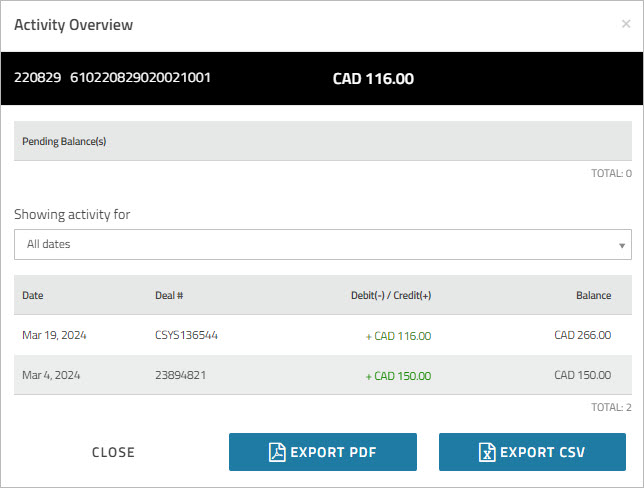The image size is (644, 488).
Task: Click the Mar 4, 2024 date cell
Action: click(51, 375)
